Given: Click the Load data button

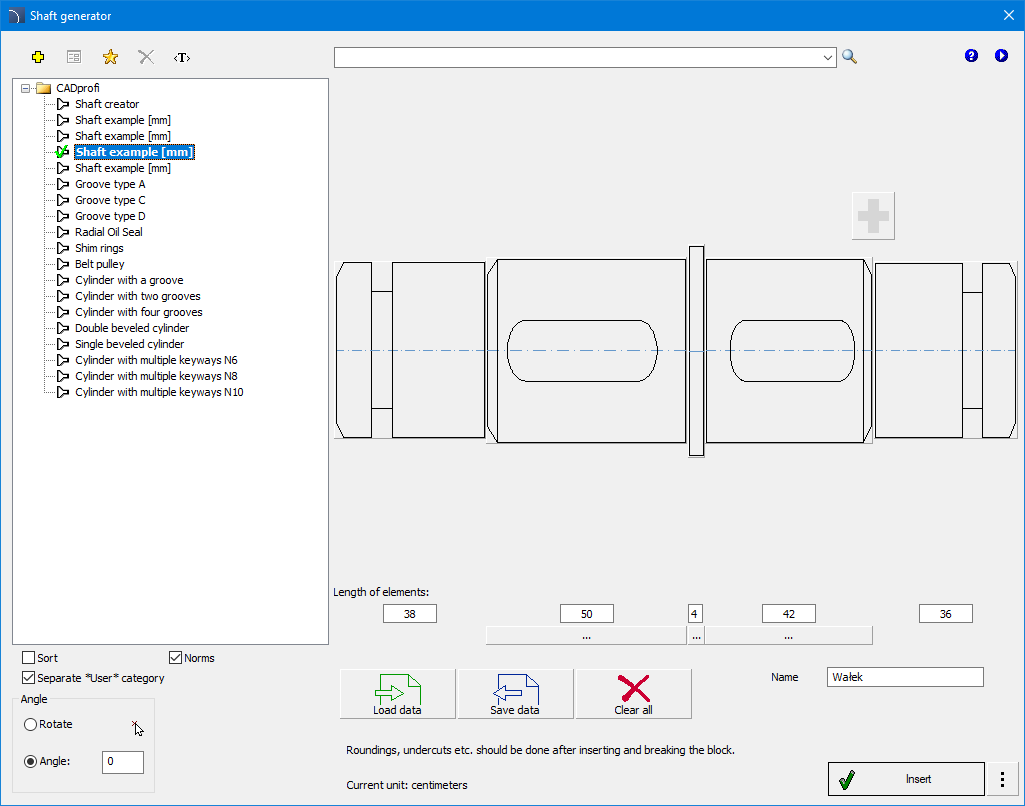Looking at the screenshot, I should (x=397, y=694).
